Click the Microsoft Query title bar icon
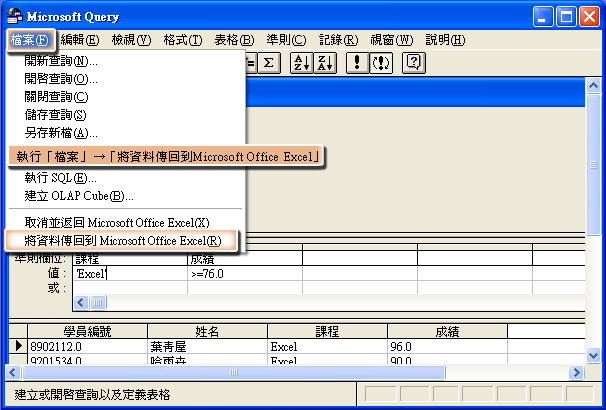Viewport: 606px width, 410px height. click(13, 16)
